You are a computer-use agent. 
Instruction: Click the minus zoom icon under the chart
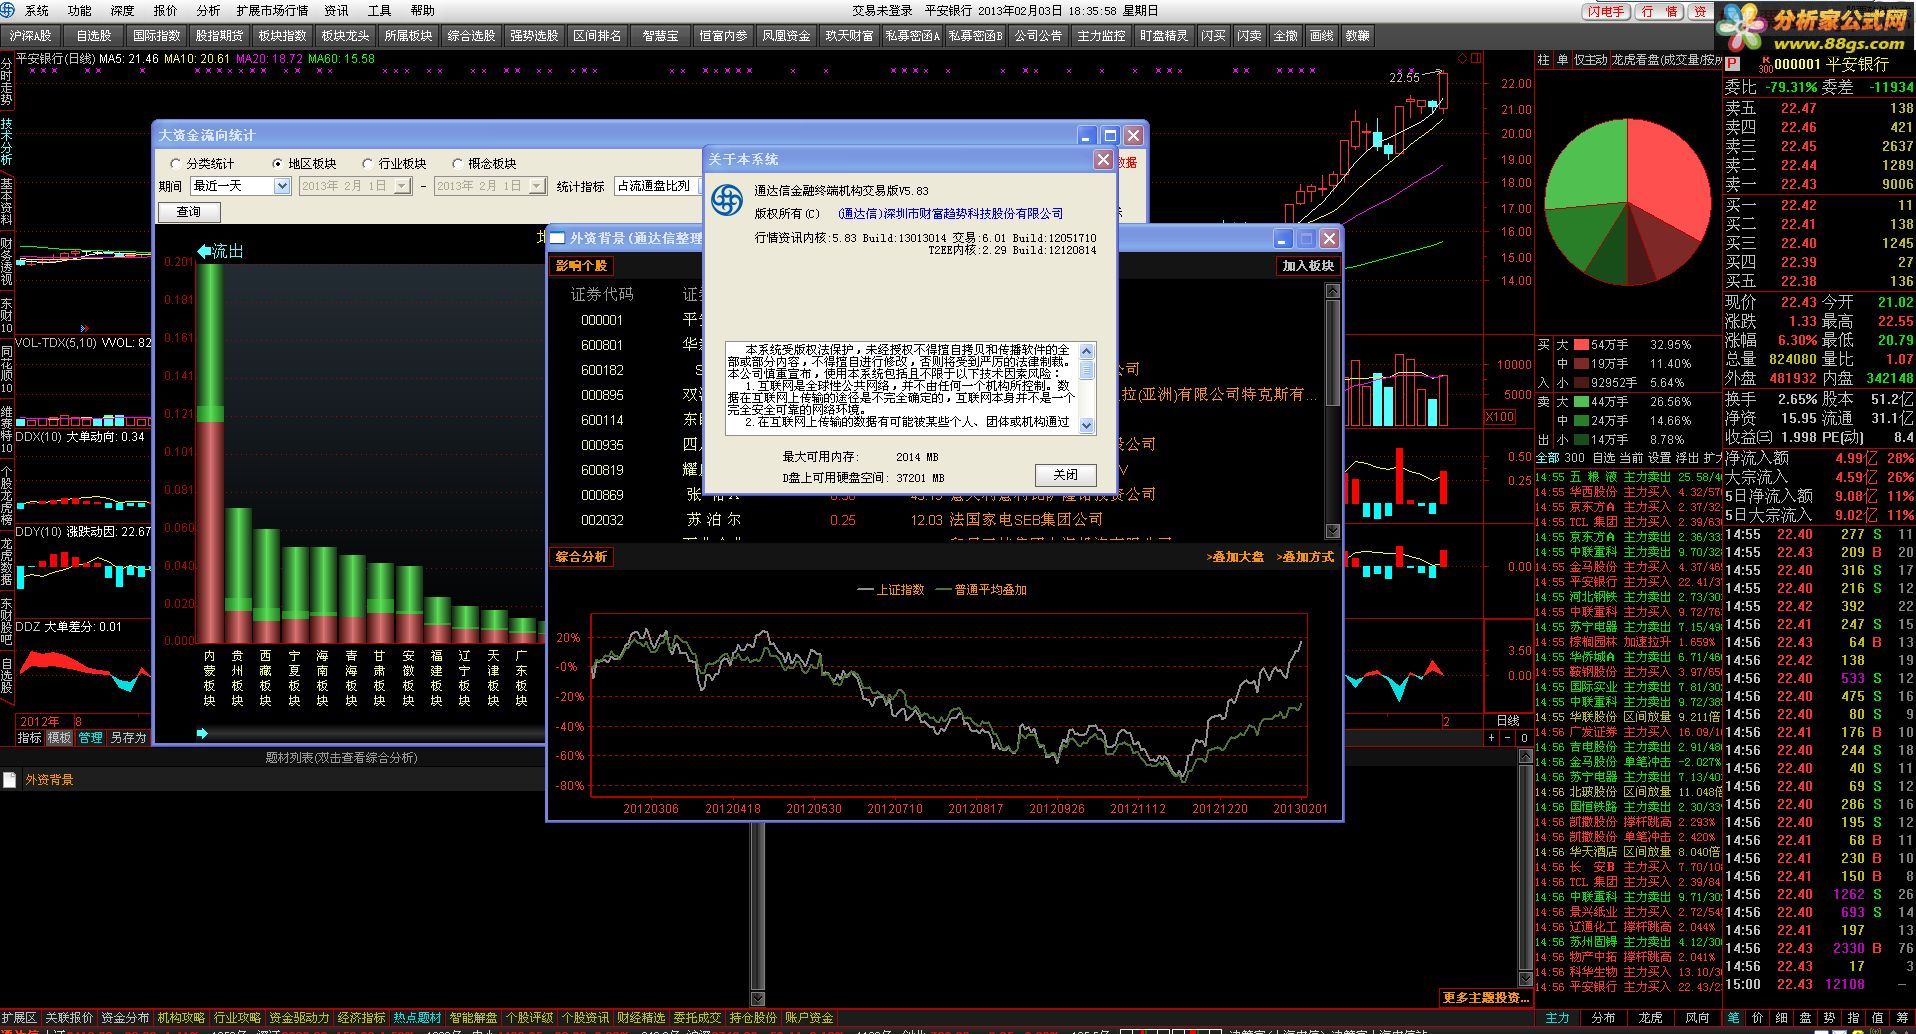coord(1507,738)
